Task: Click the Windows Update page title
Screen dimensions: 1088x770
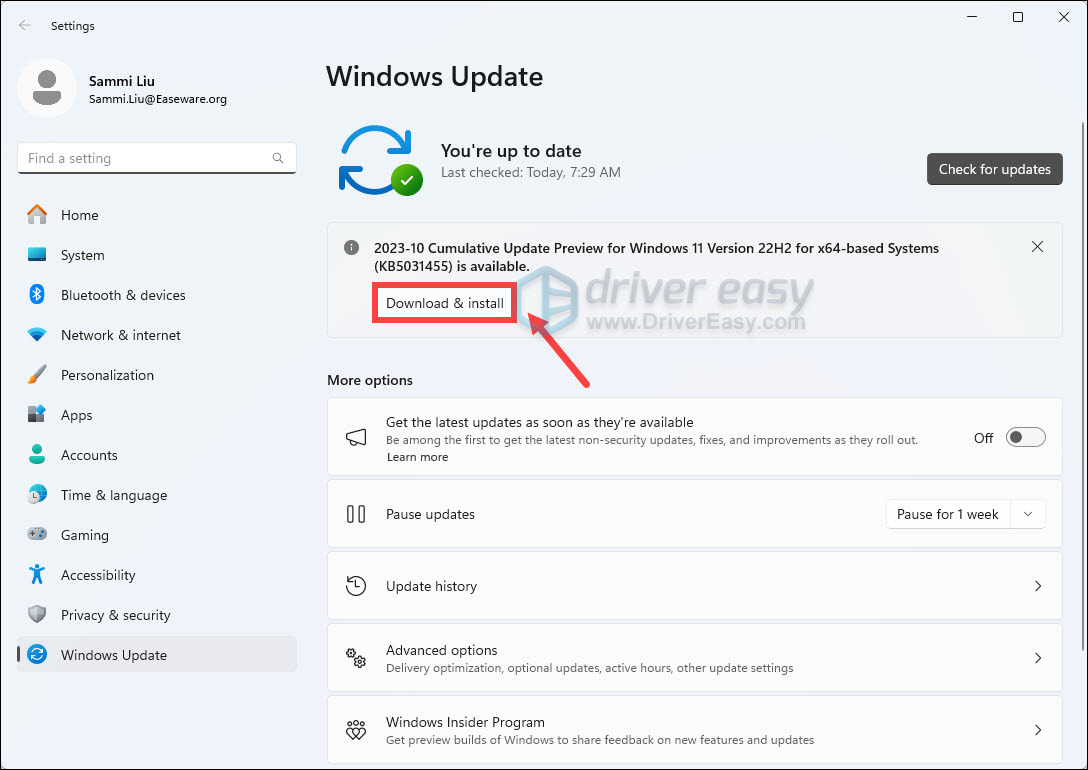Action: click(434, 76)
